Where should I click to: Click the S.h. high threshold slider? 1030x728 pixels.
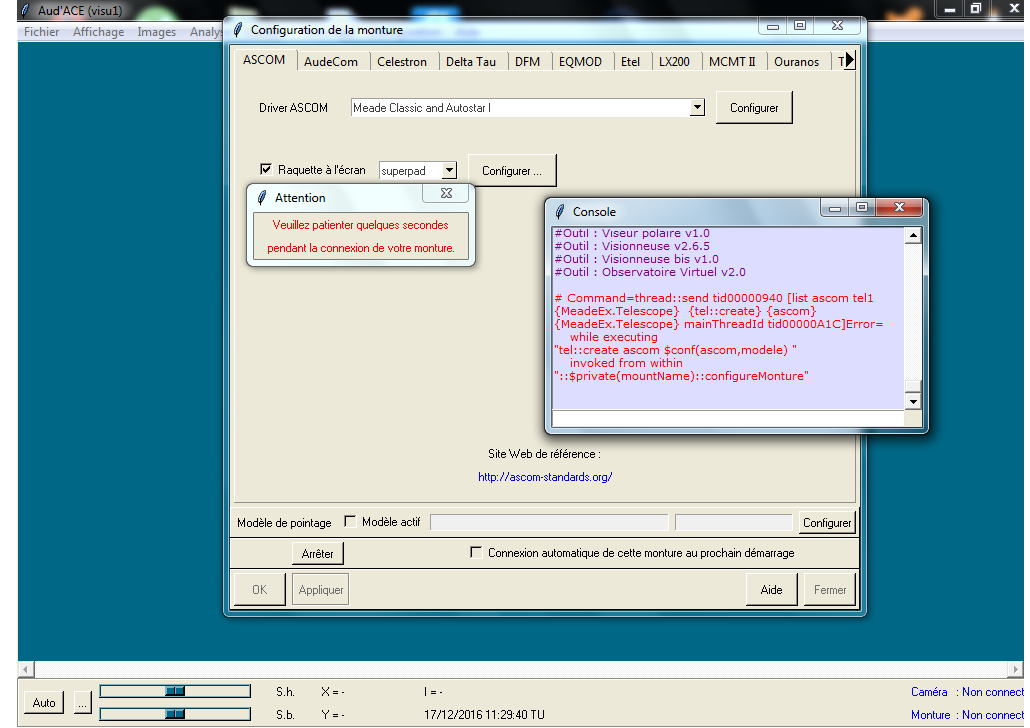[x=175, y=691]
